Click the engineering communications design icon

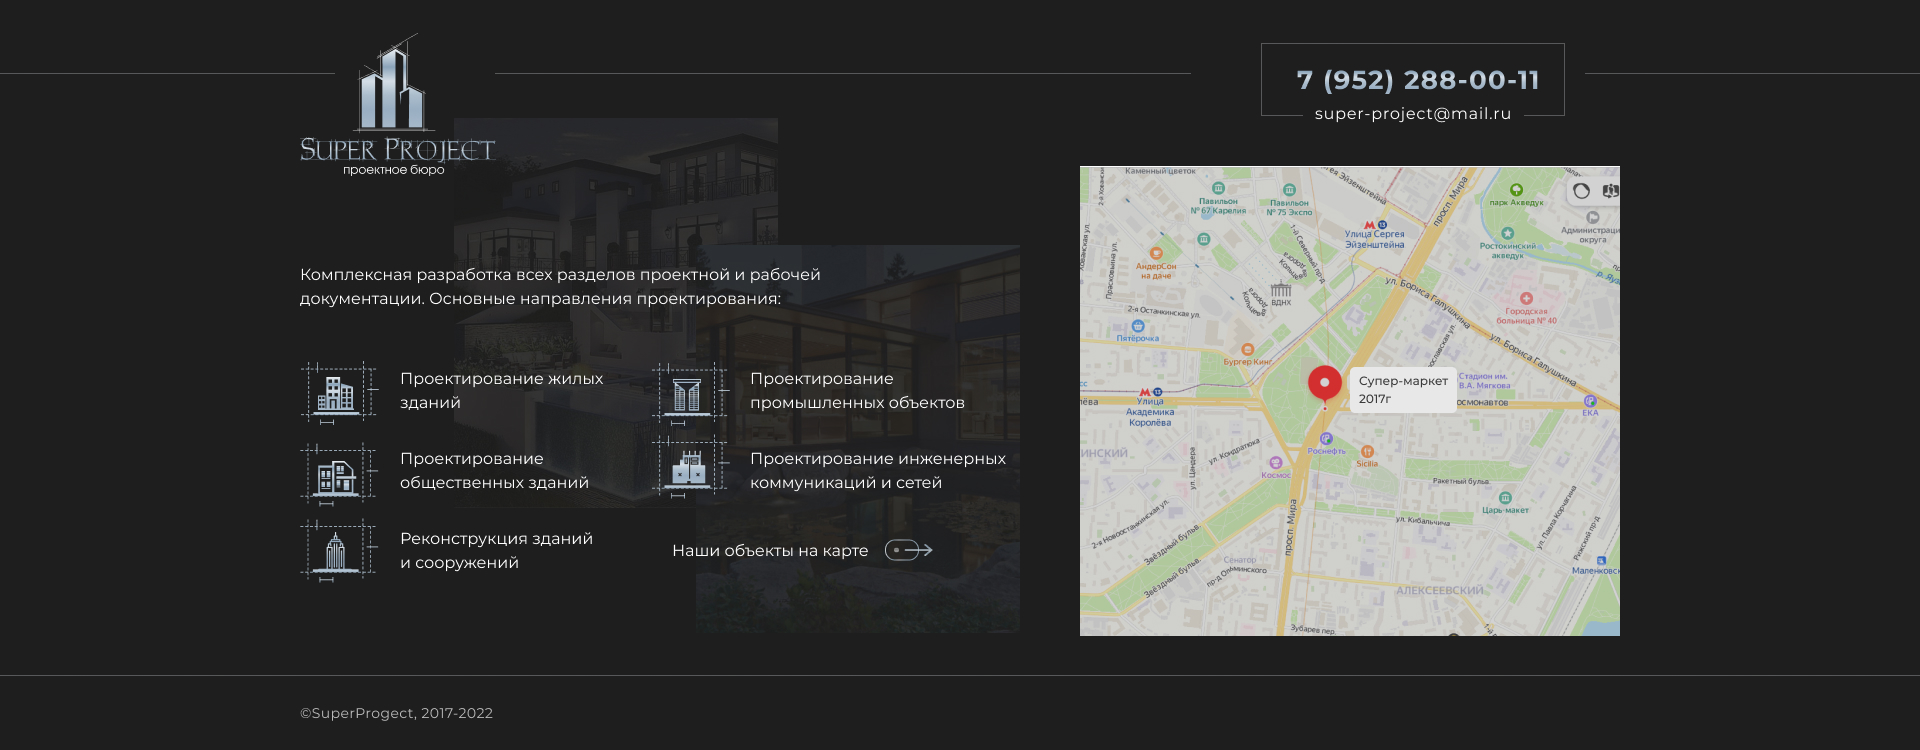(690, 469)
